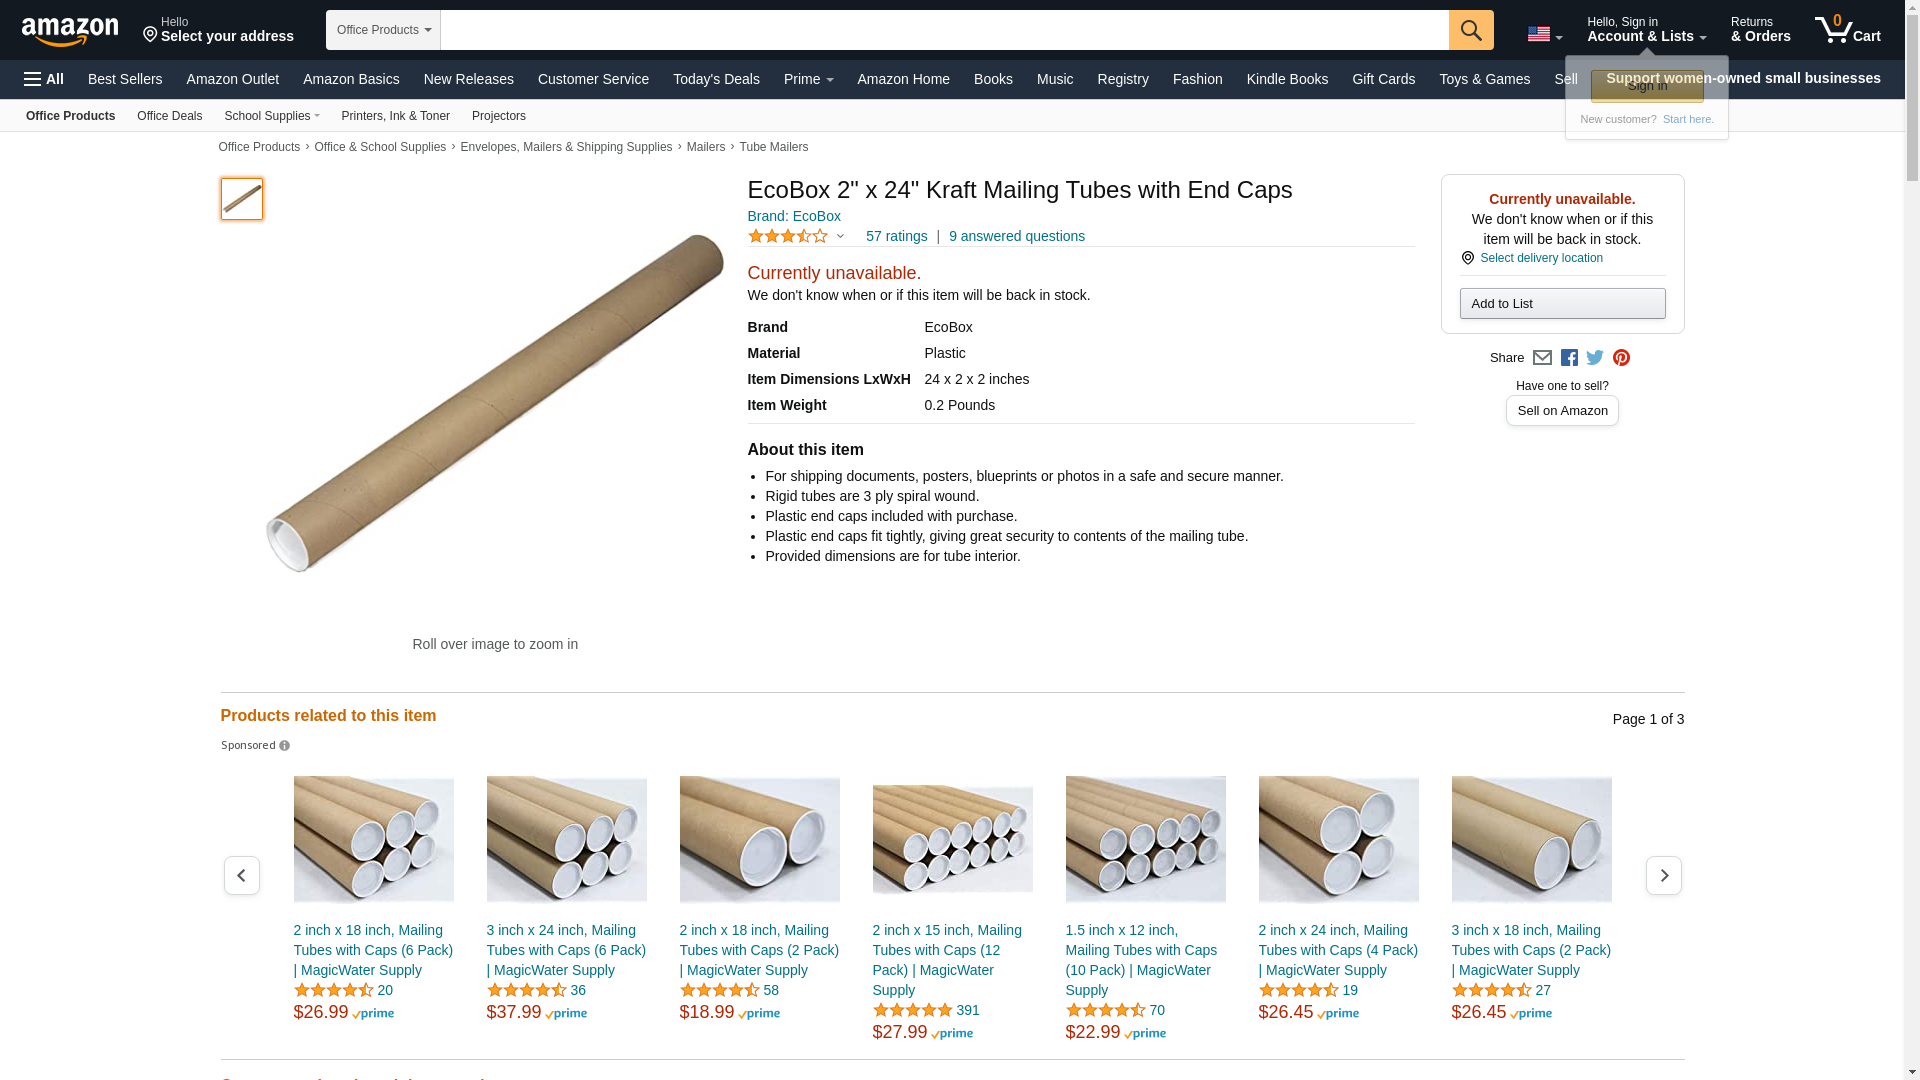The height and width of the screenshot is (1080, 1920).
Task: Click the Add to List button
Action: [x=1562, y=304]
